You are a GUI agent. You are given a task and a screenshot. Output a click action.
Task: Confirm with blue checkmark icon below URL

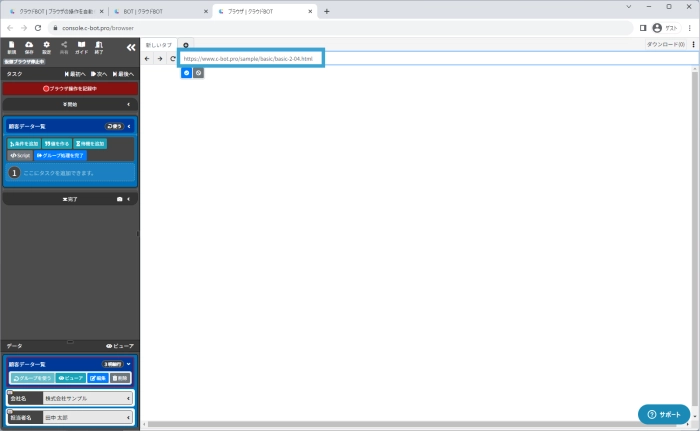pos(186,73)
